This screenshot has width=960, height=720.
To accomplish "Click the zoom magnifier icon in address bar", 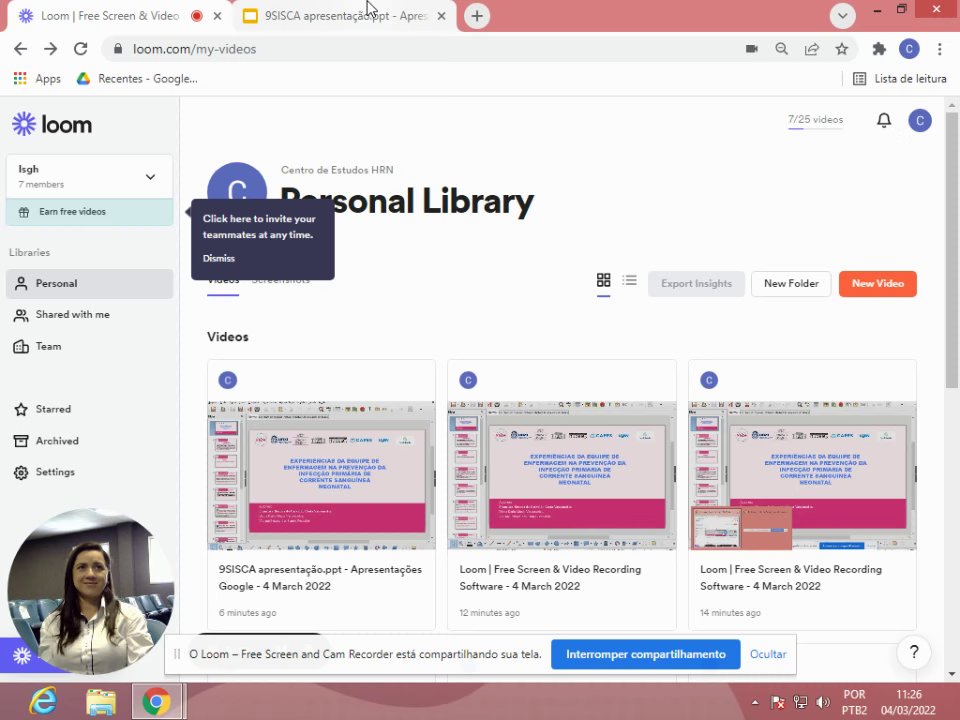I will 781,49.
